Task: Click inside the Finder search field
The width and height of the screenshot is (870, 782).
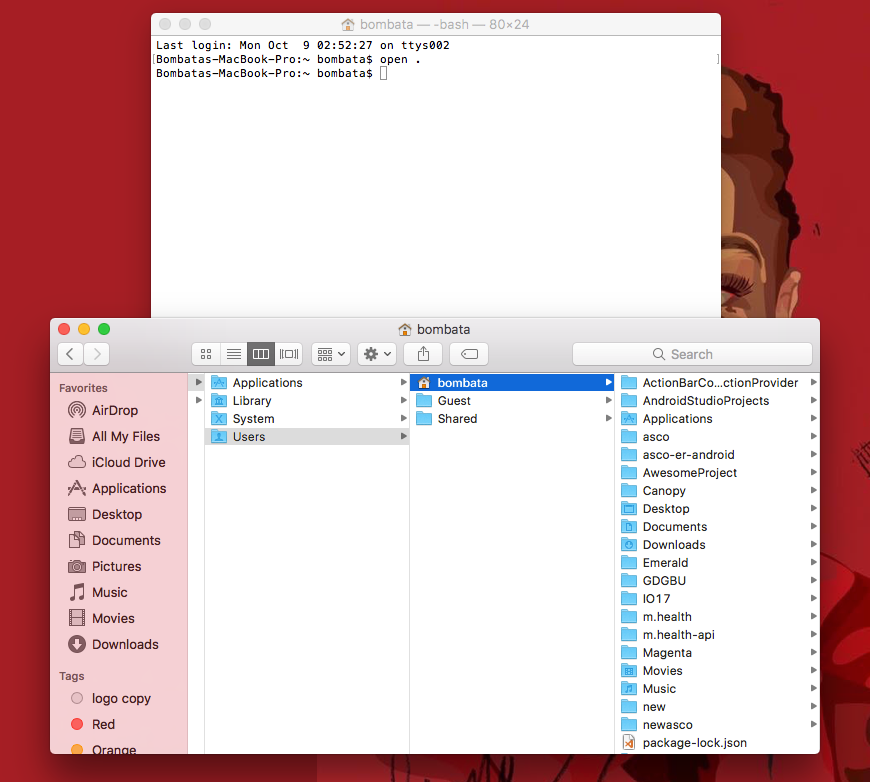Action: coord(692,353)
